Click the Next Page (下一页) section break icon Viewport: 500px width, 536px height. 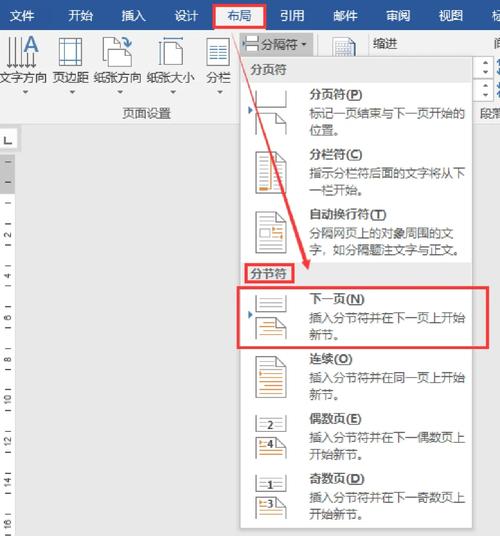point(271,318)
